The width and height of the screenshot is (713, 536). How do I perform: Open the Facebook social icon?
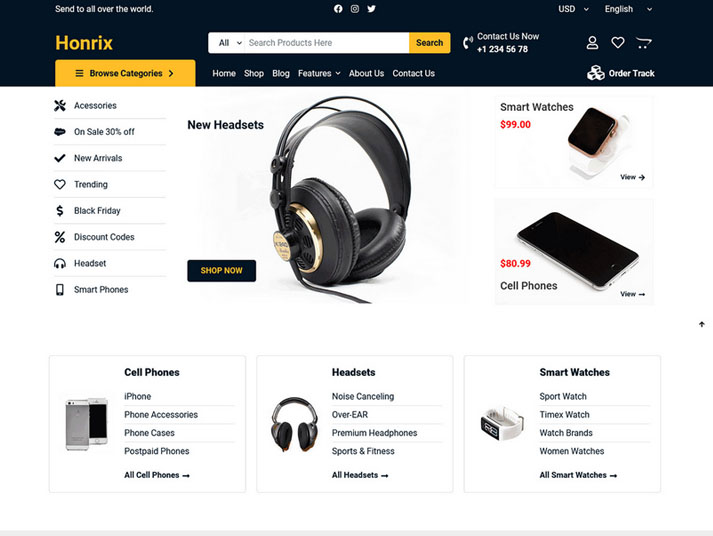pos(338,9)
